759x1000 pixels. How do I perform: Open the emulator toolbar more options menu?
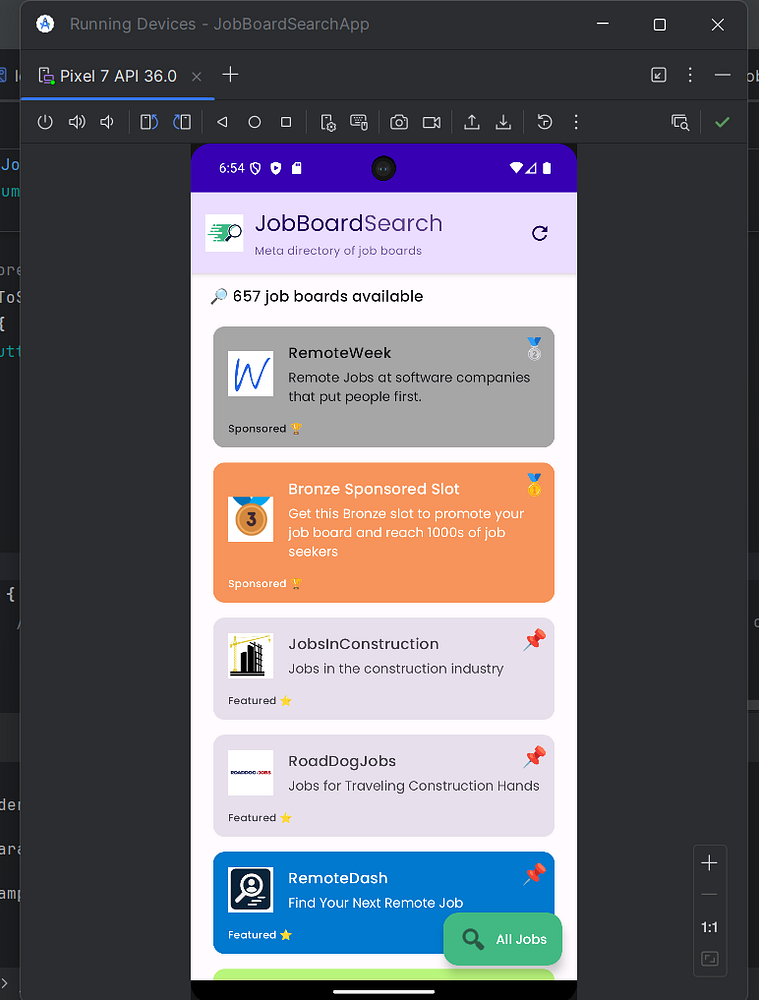pos(576,122)
